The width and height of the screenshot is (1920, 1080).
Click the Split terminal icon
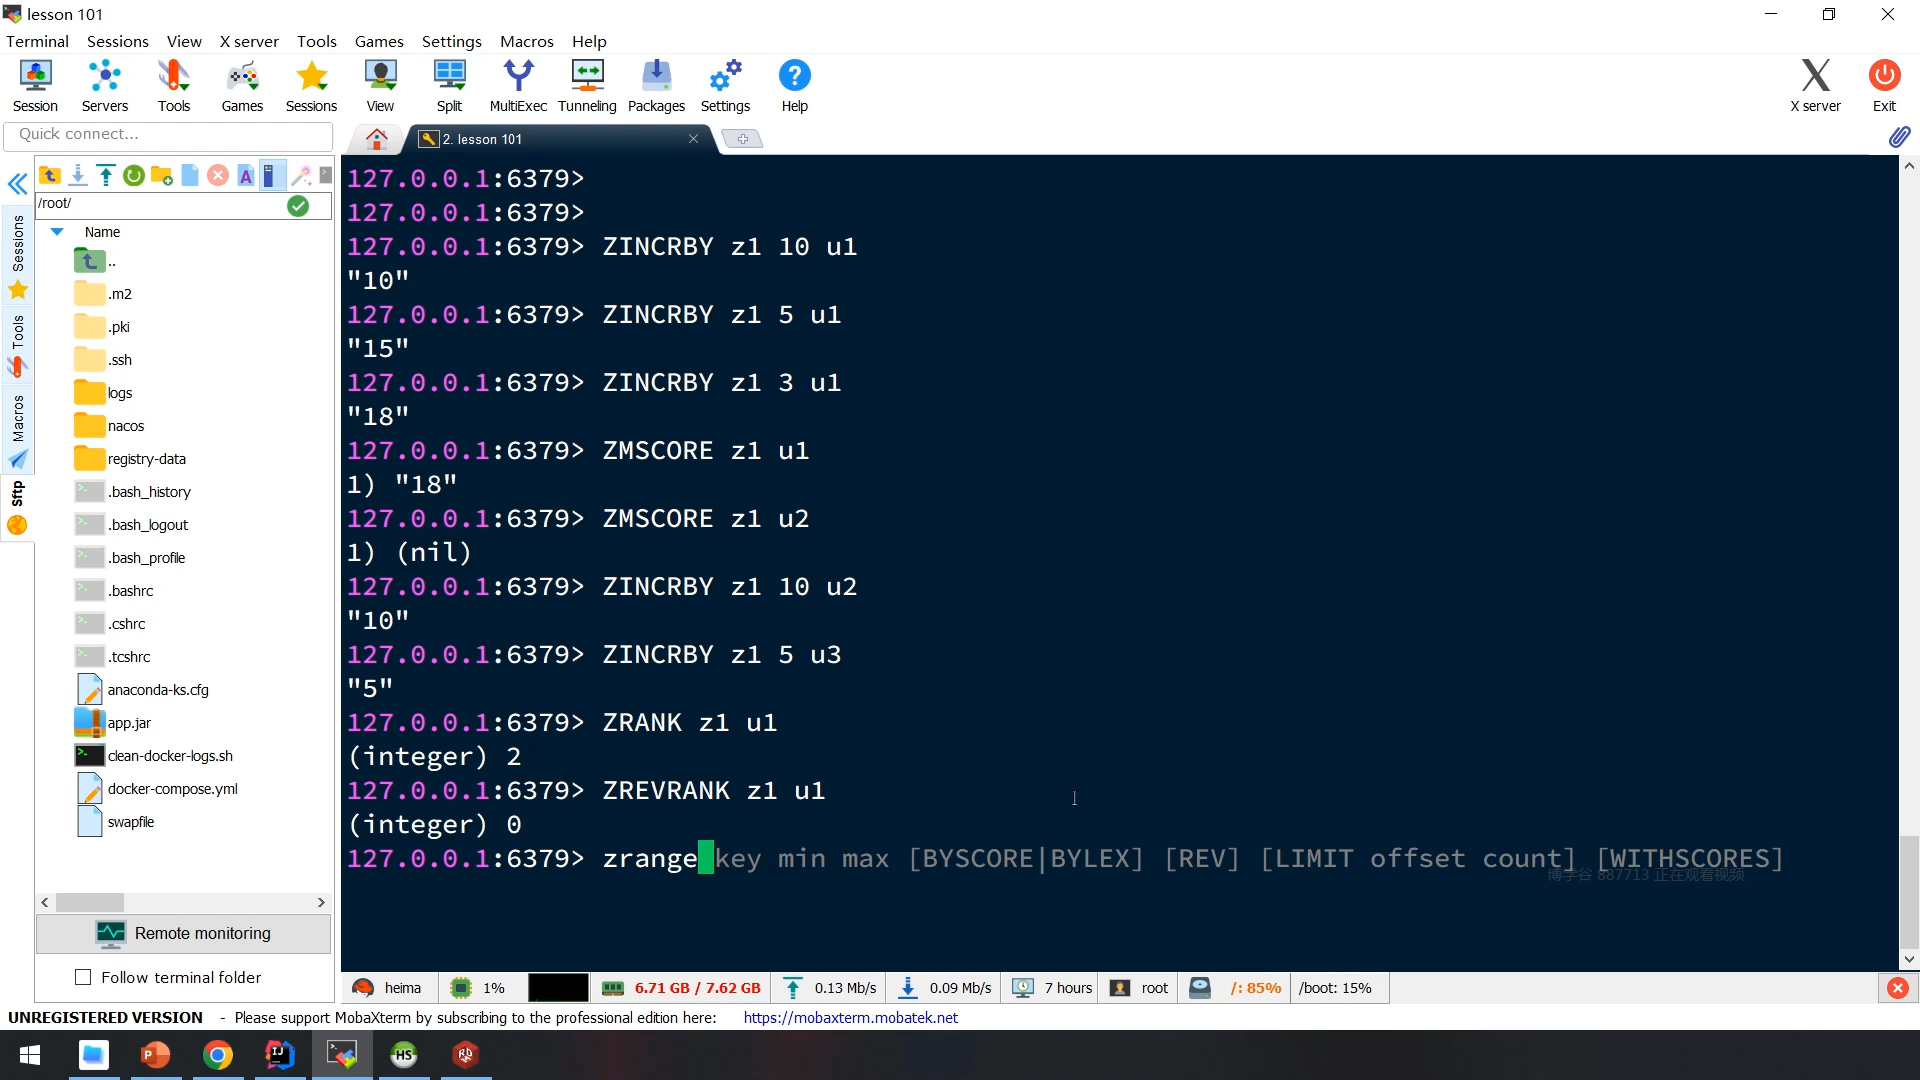coord(449,86)
